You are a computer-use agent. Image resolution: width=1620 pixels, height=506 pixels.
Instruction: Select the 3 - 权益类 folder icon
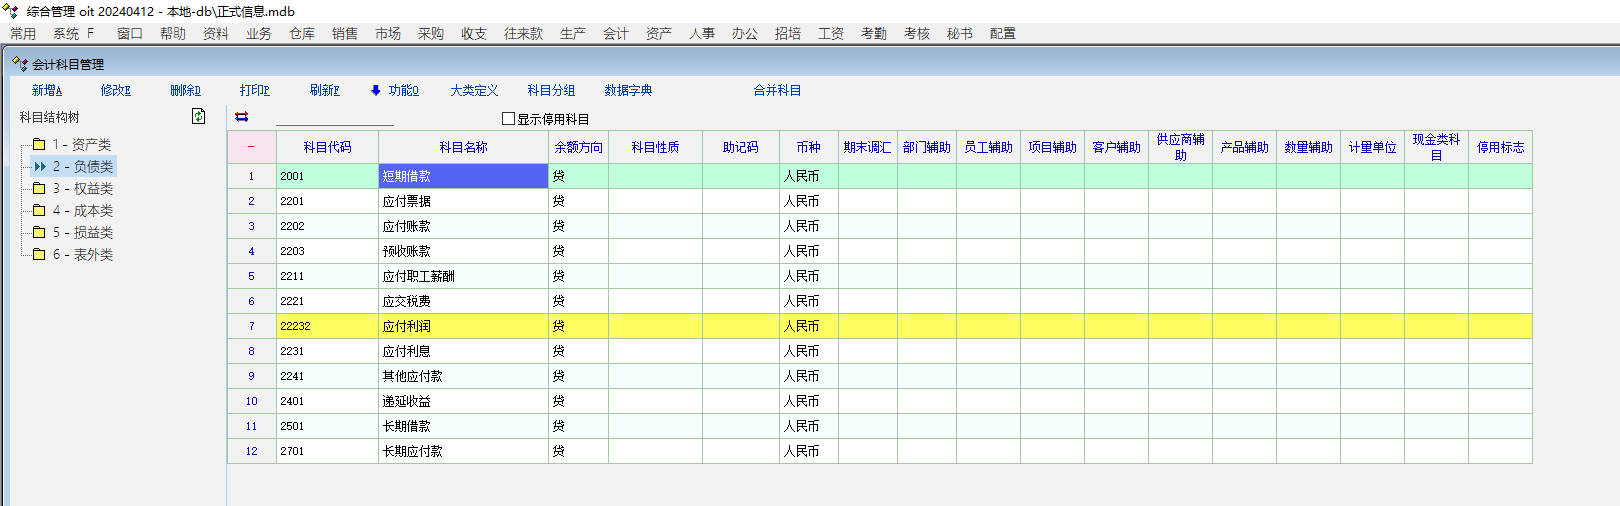click(39, 188)
